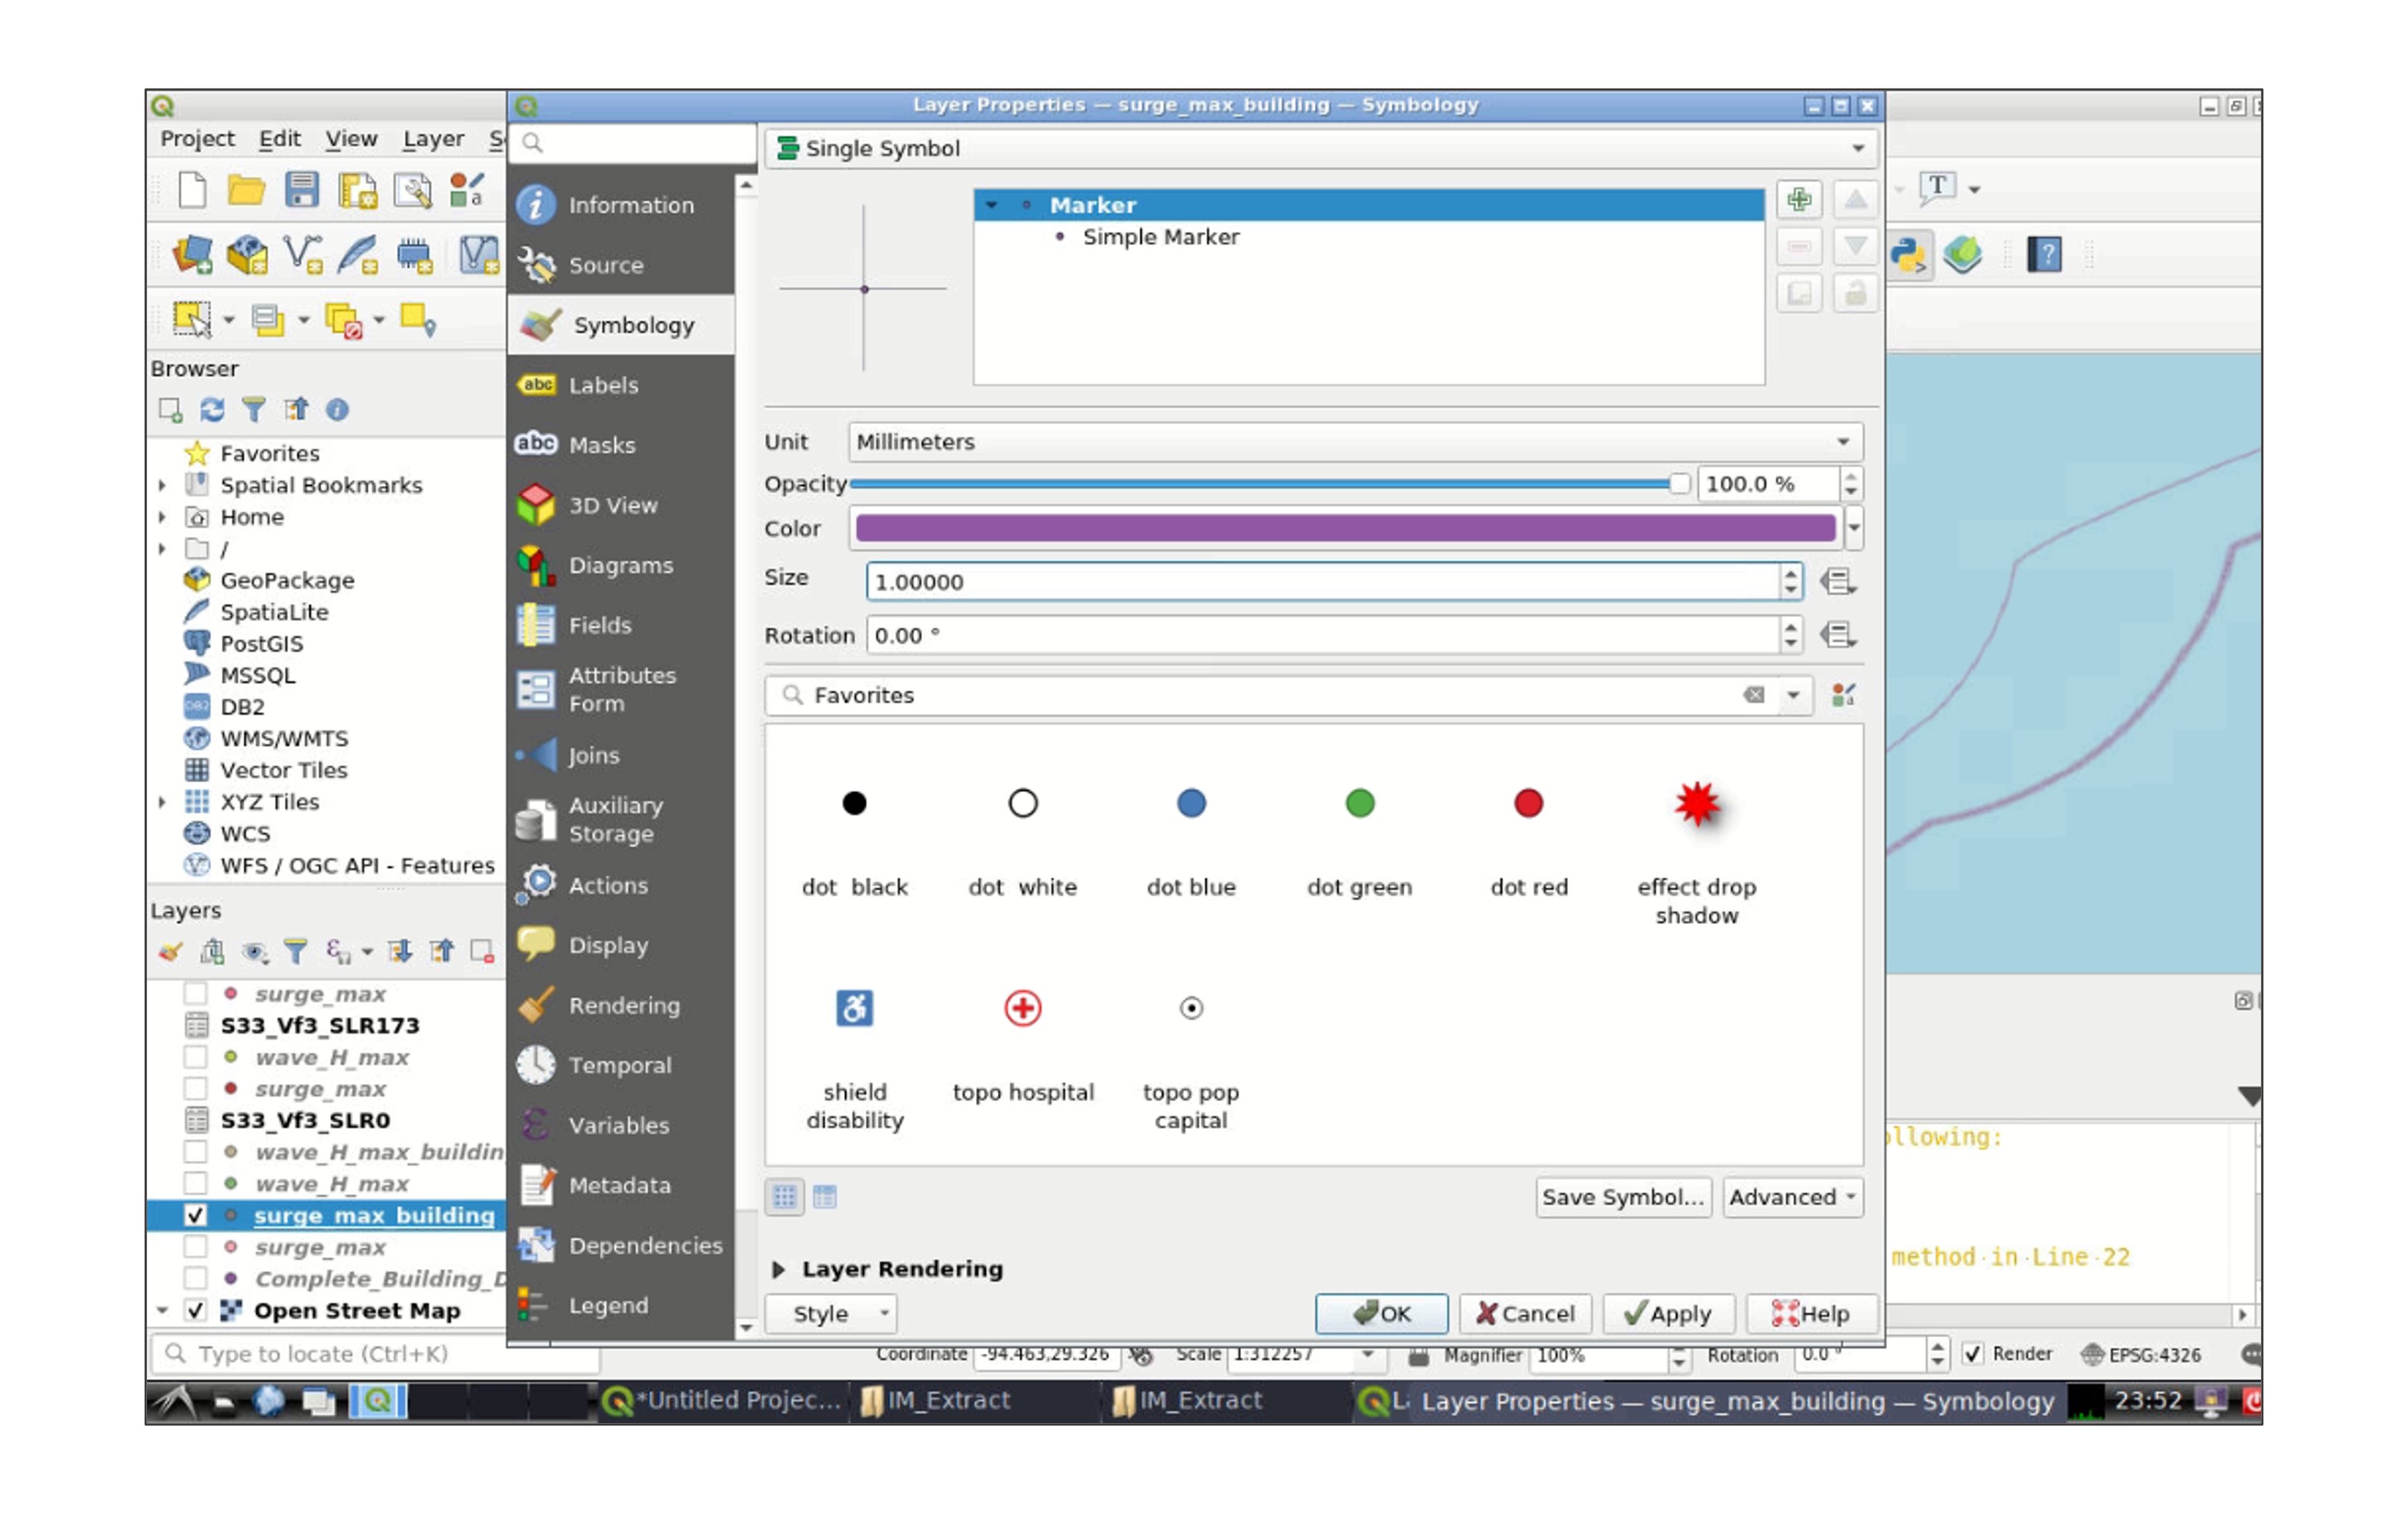Screen dimensions: 2408x1514
Task: Open the Single Symbol renderer dropdown
Action: (x=1320, y=148)
